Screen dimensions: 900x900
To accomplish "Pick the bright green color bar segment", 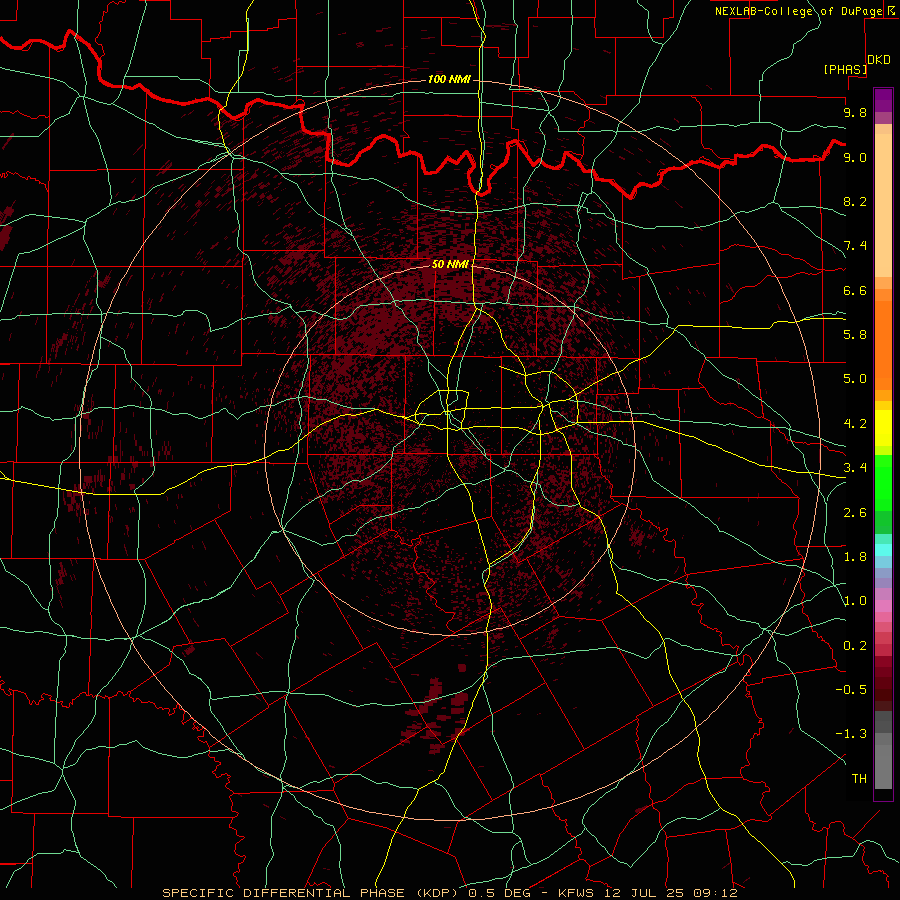I will (x=883, y=483).
